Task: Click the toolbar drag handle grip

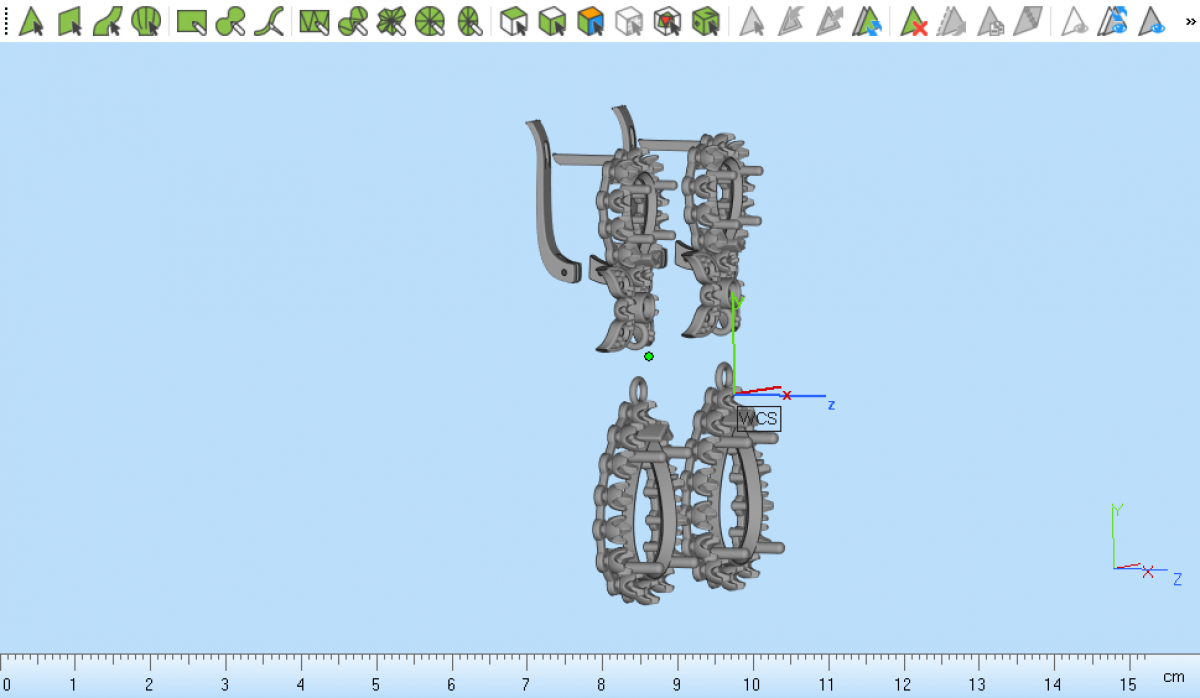Action: tap(6, 21)
